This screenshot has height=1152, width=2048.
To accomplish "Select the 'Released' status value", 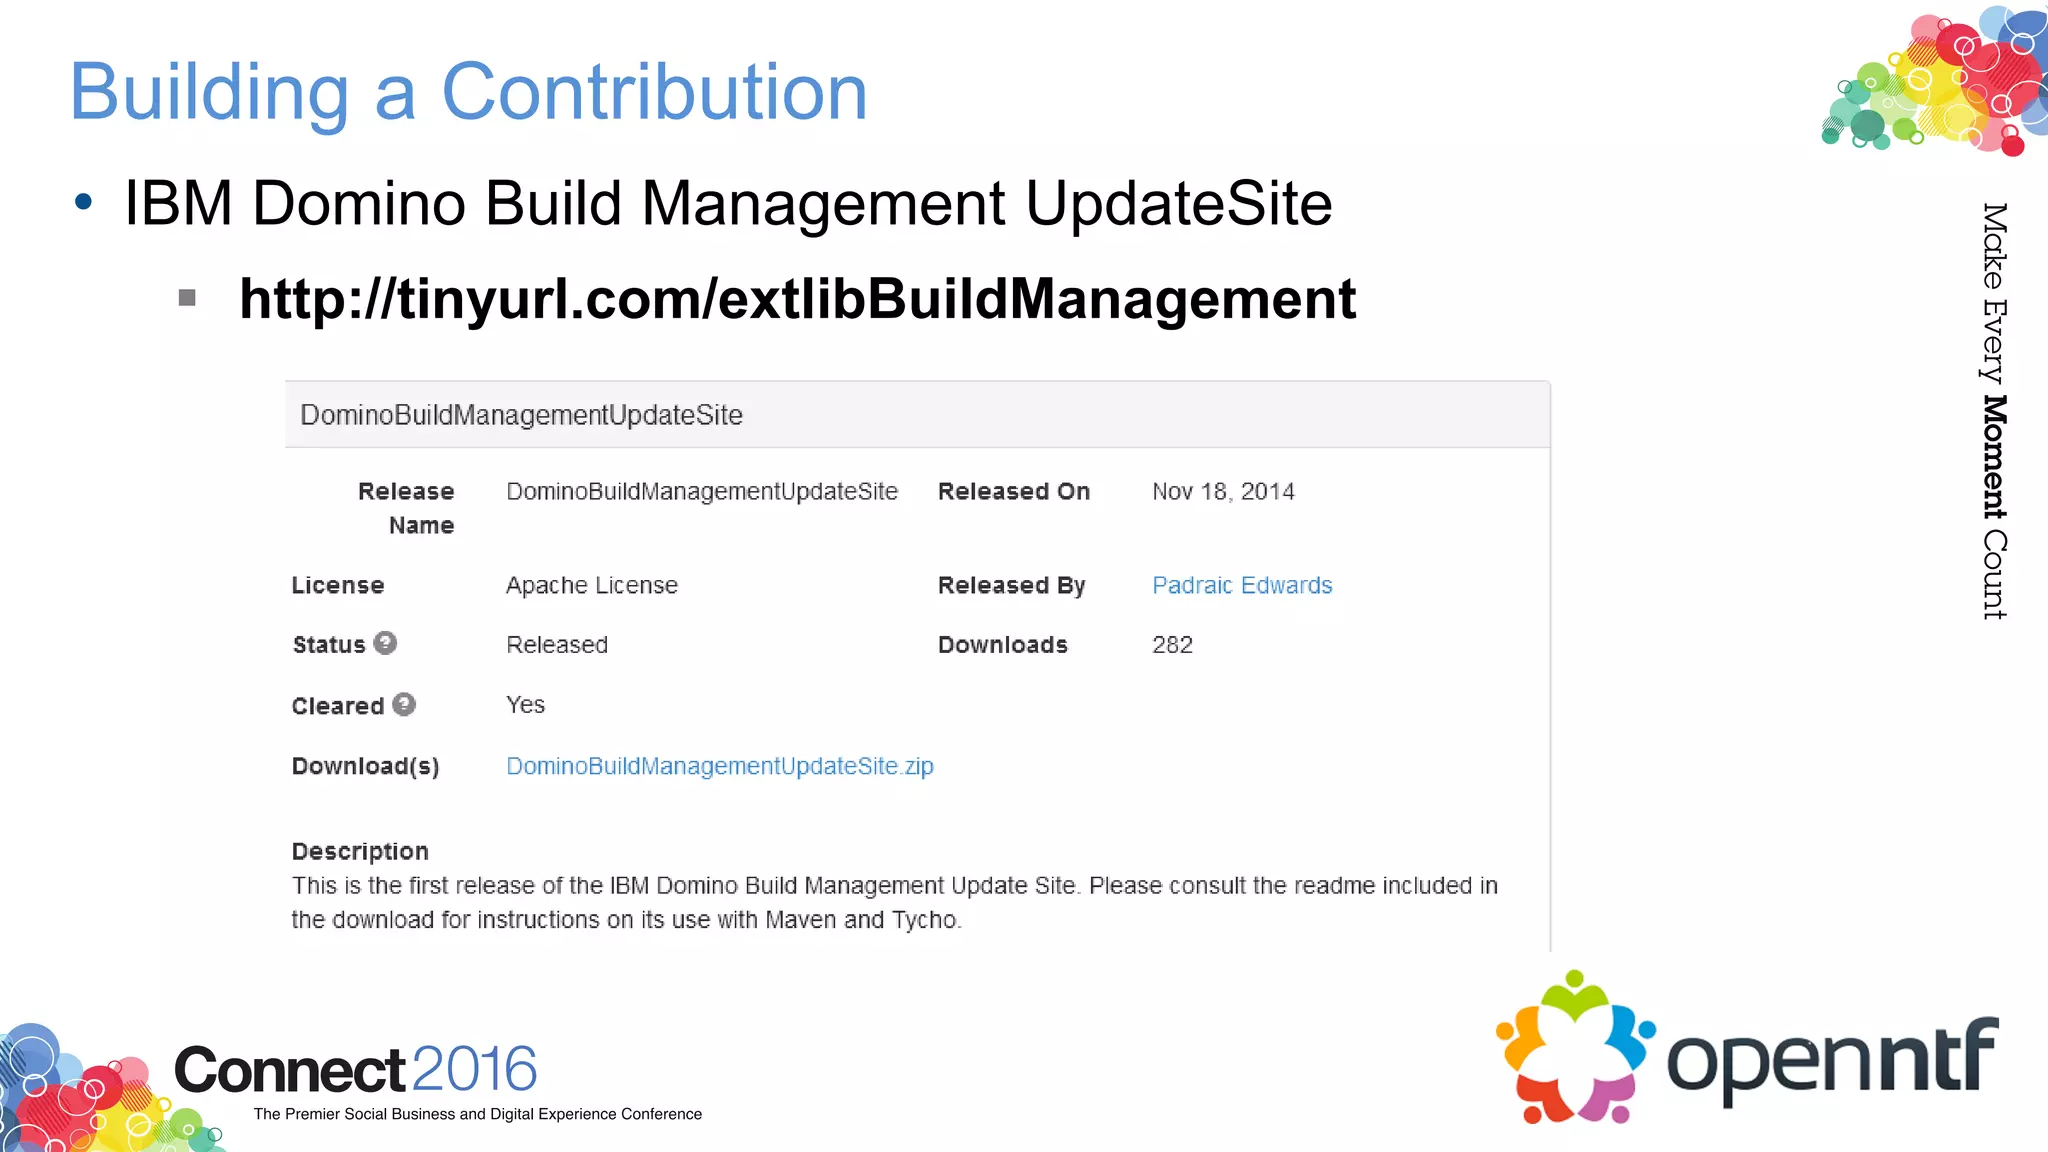I will coord(557,645).
